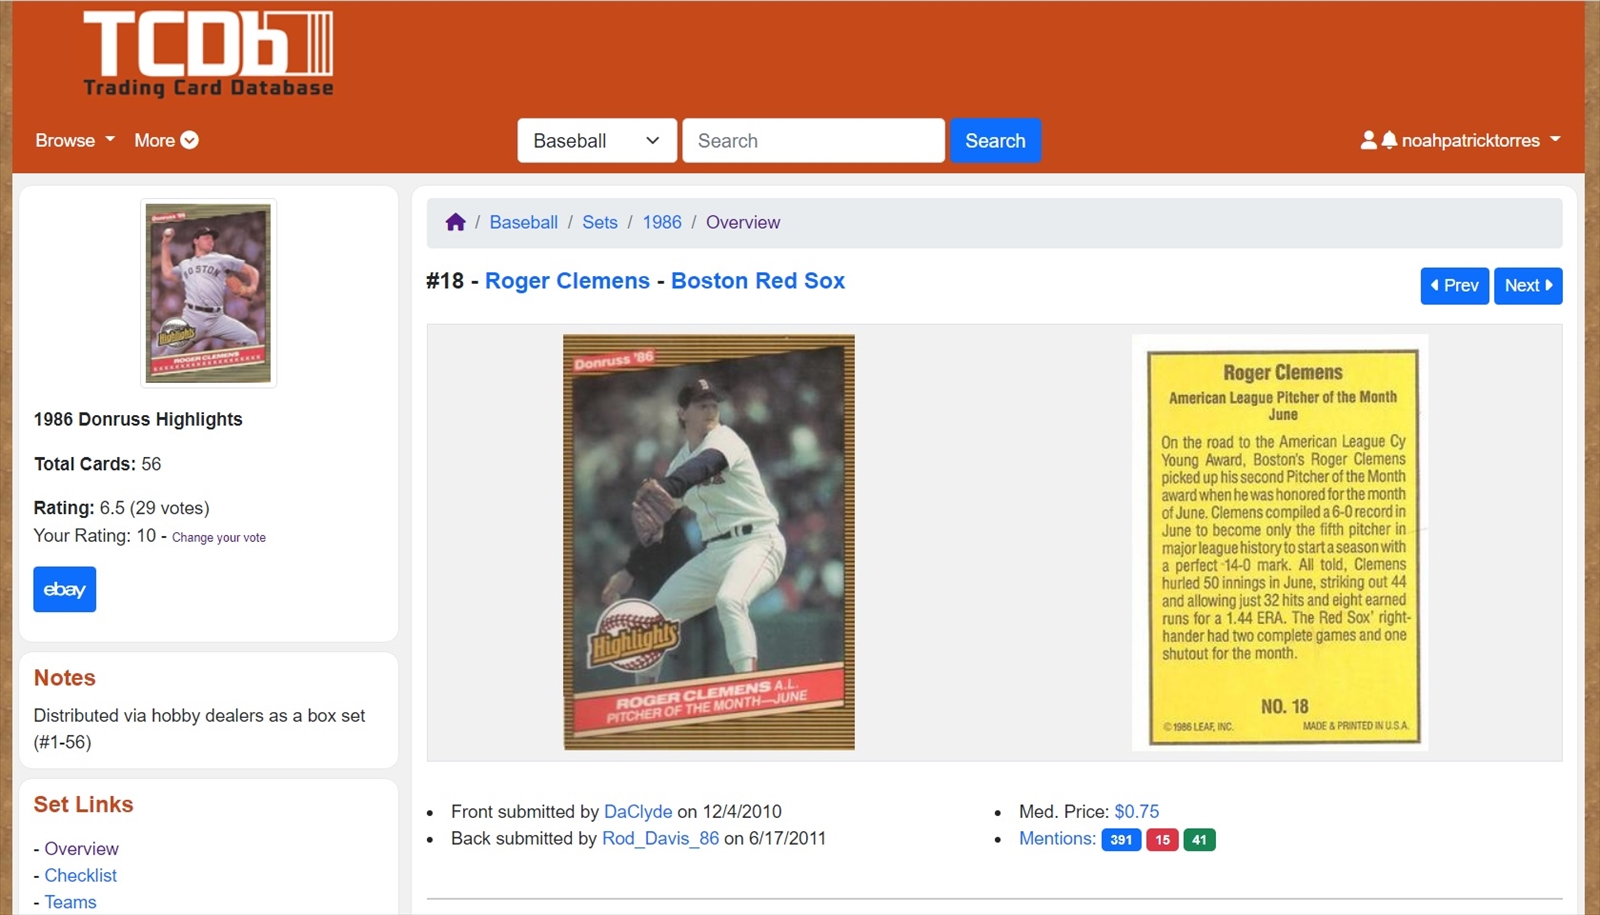The width and height of the screenshot is (1600, 915).
Task: Click the blue Search button
Action: pos(995,140)
